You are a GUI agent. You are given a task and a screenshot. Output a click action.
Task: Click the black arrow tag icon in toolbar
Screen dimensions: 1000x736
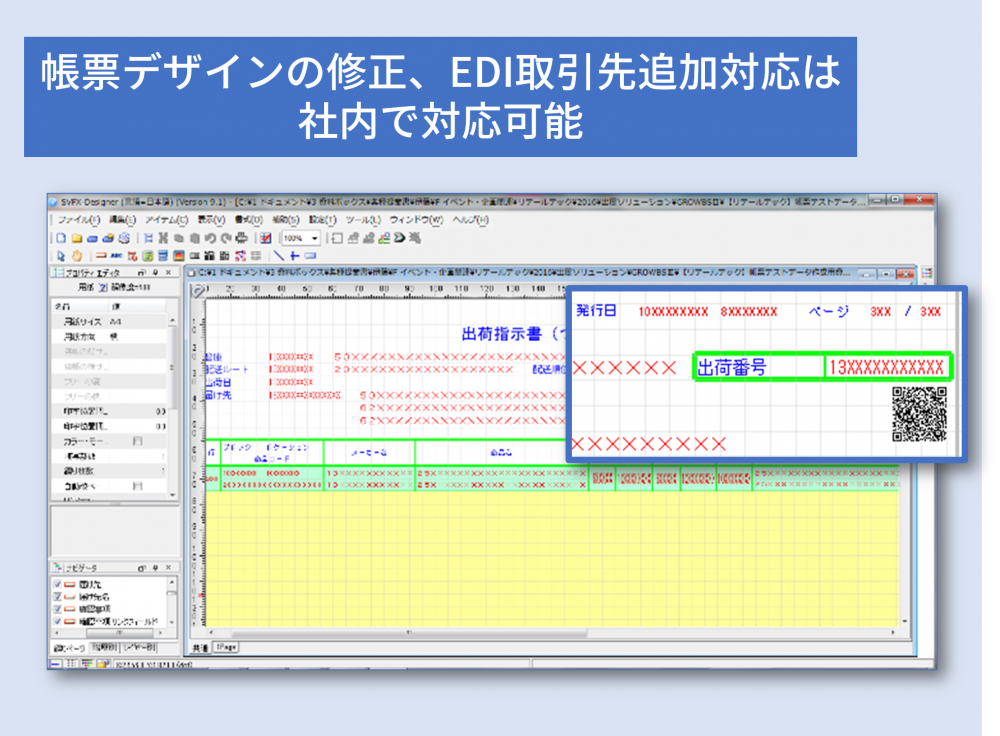click(x=399, y=238)
